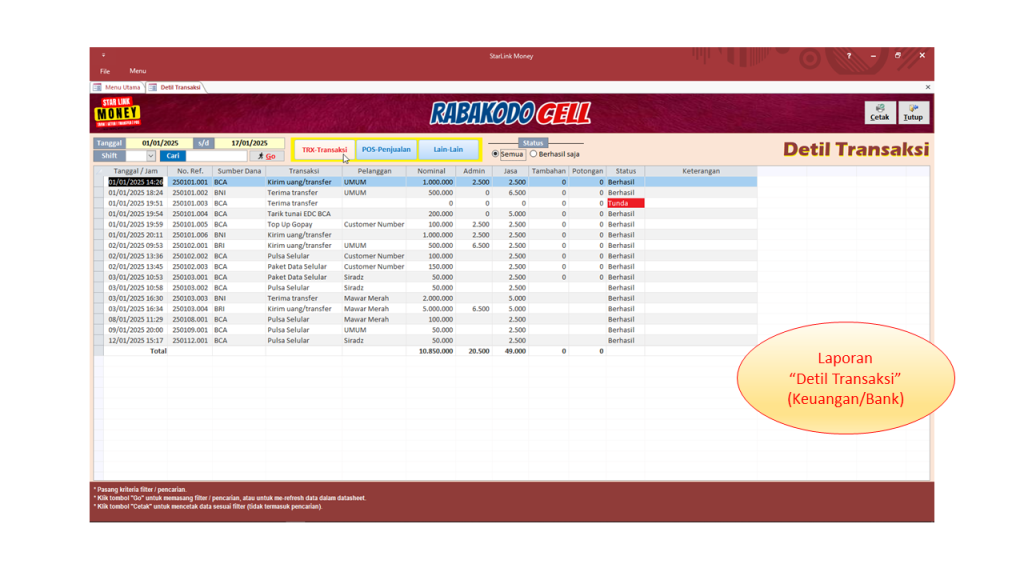Click the Admin column header
Viewport: 1024px width, 576px height.
click(x=474, y=171)
